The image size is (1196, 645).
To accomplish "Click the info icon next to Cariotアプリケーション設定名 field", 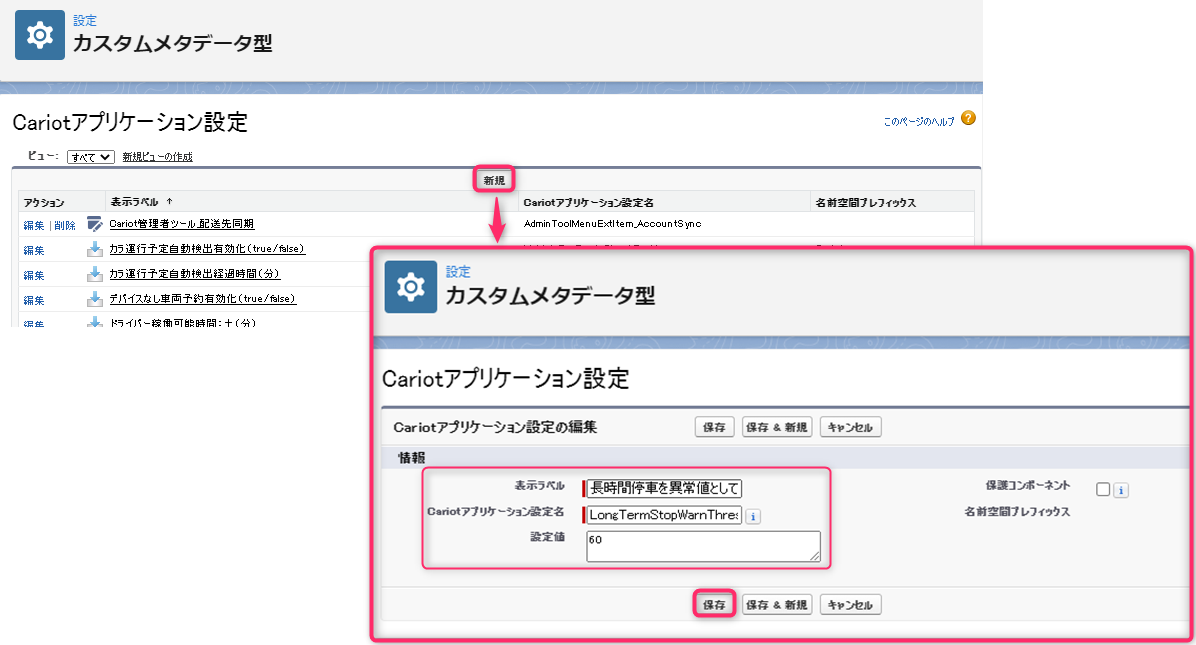I will click(753, 516).
